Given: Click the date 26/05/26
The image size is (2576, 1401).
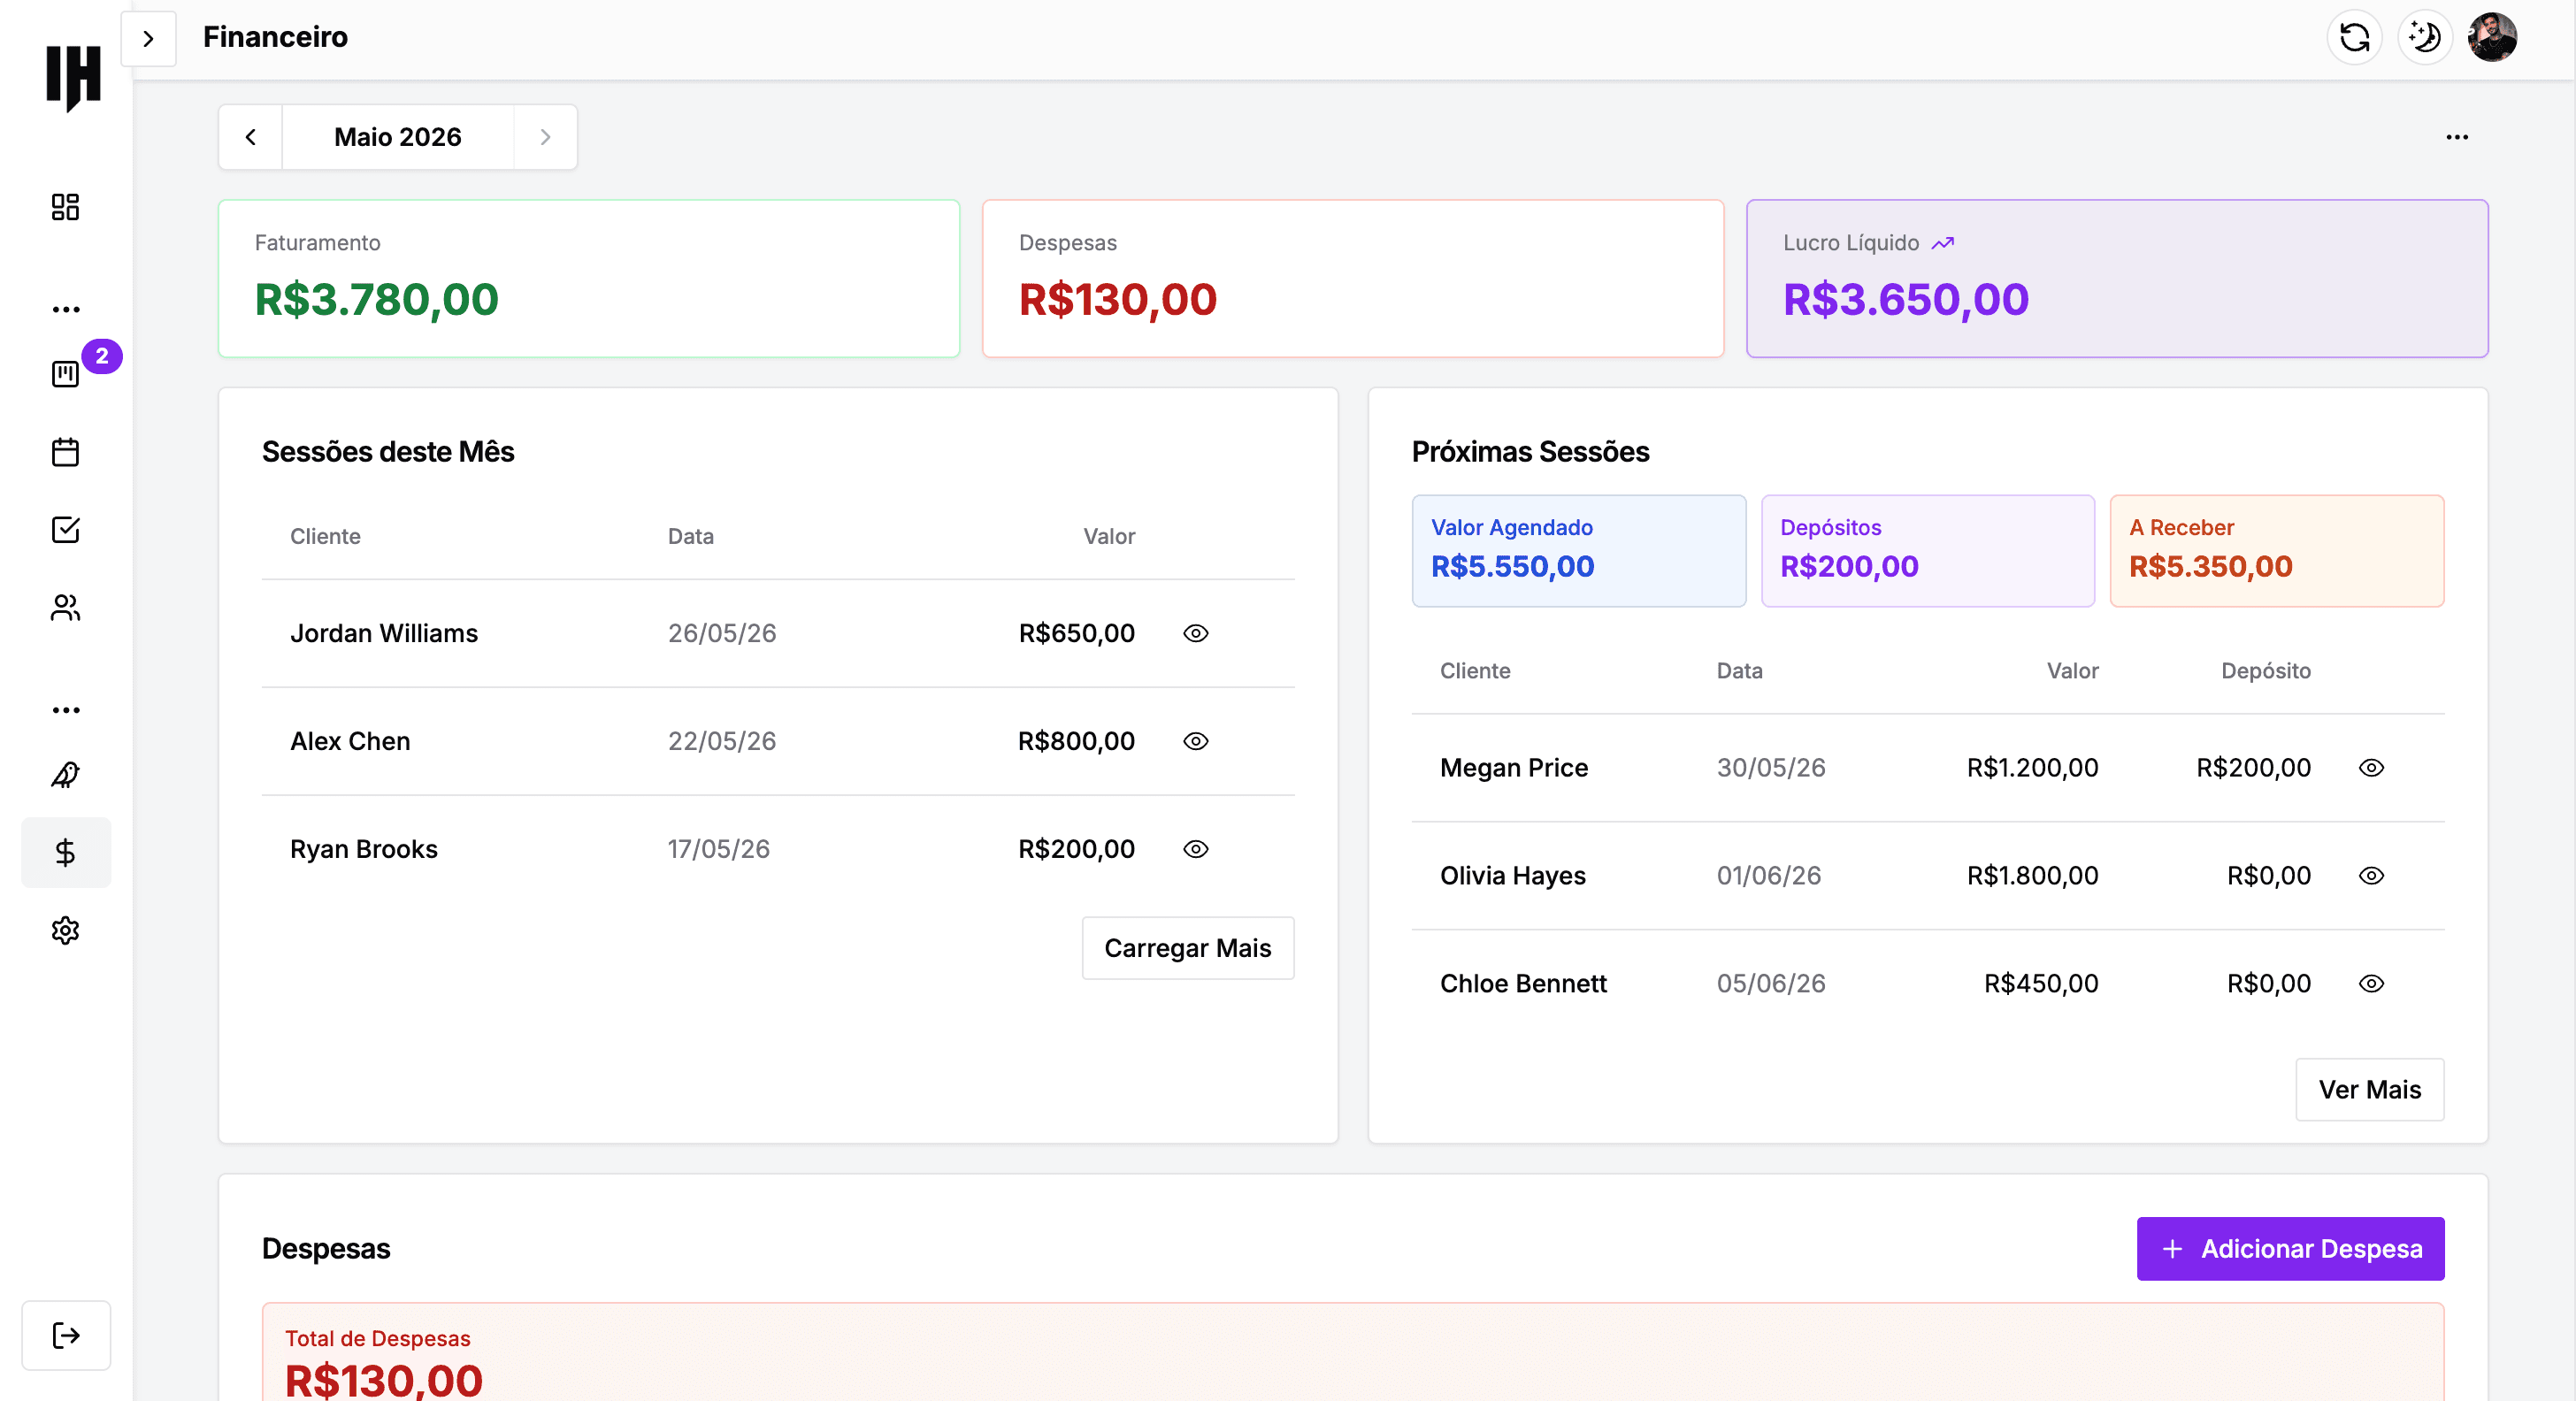Looking at the screenshot, I should 722,633.
